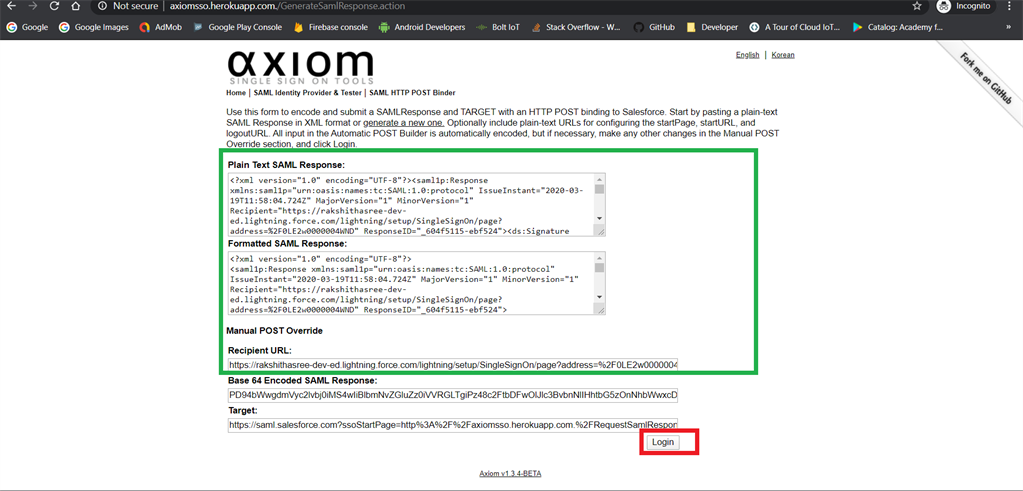Open Bolt IoT bookmark
The image size is (1023, 491).
pyautogui.click(x=498, y=27)
